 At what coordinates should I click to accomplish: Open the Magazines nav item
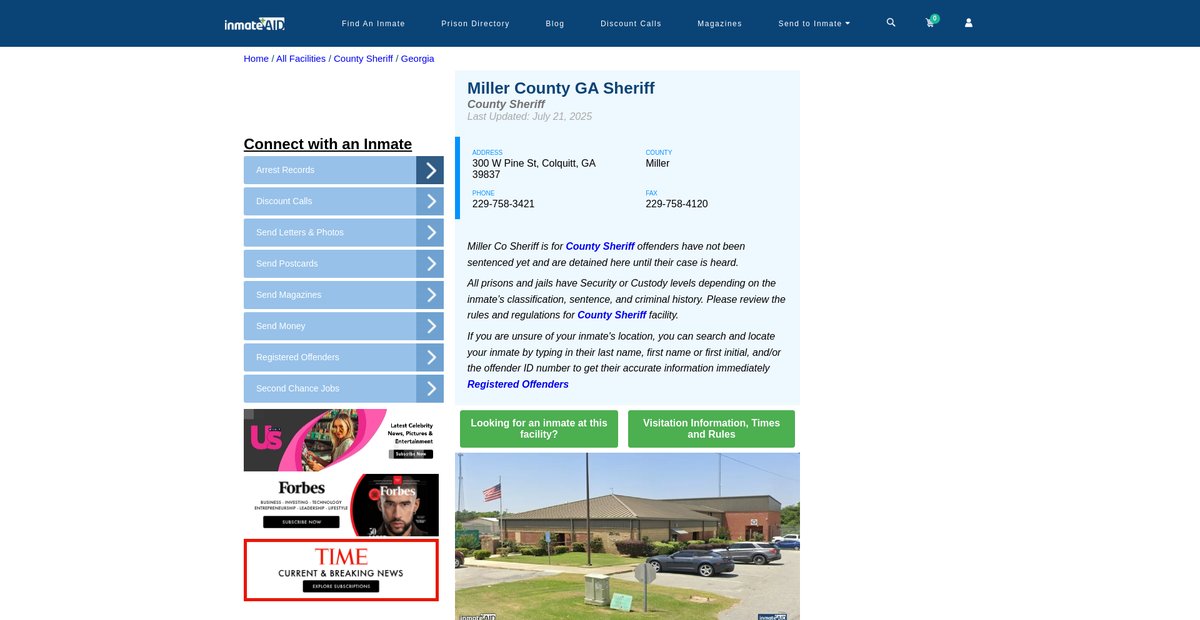pos(720,23)
